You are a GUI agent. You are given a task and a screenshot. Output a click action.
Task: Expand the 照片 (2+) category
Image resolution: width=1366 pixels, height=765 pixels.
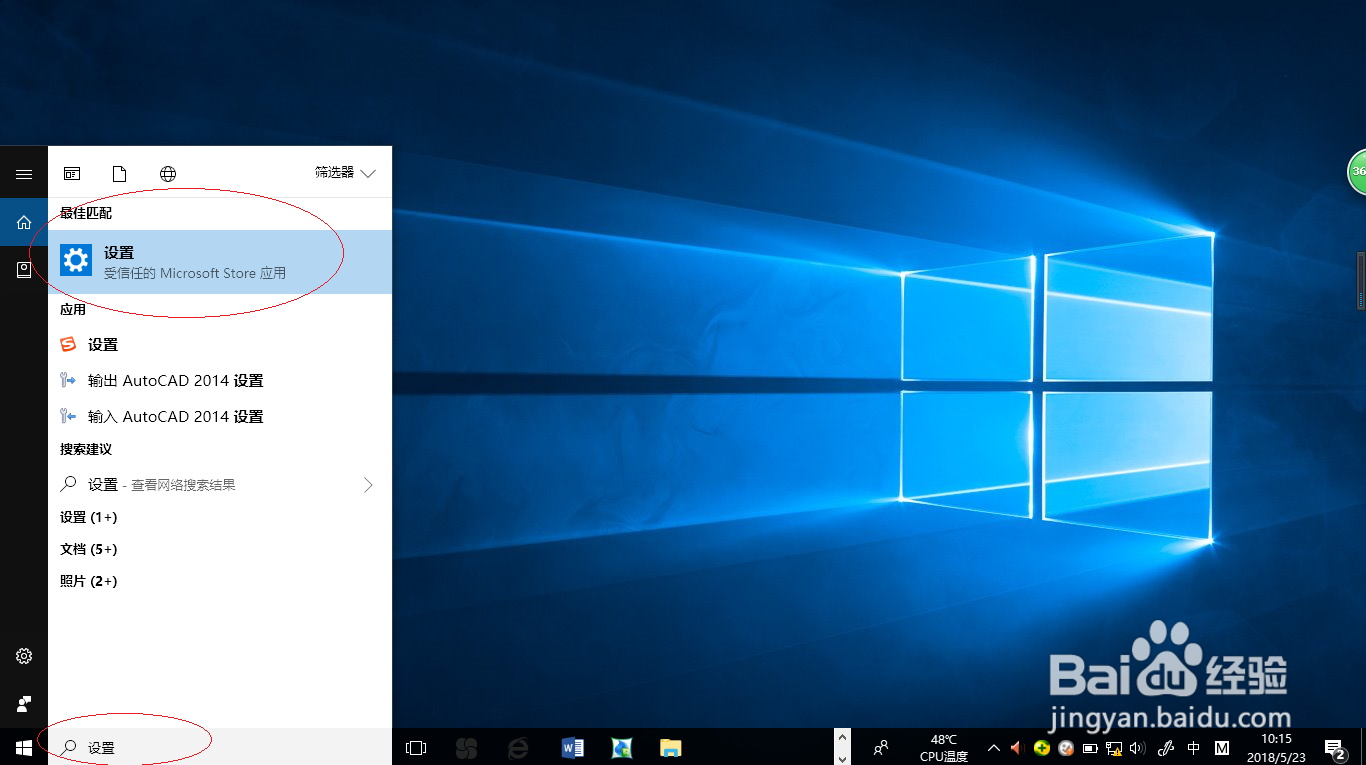coord(88,581)
